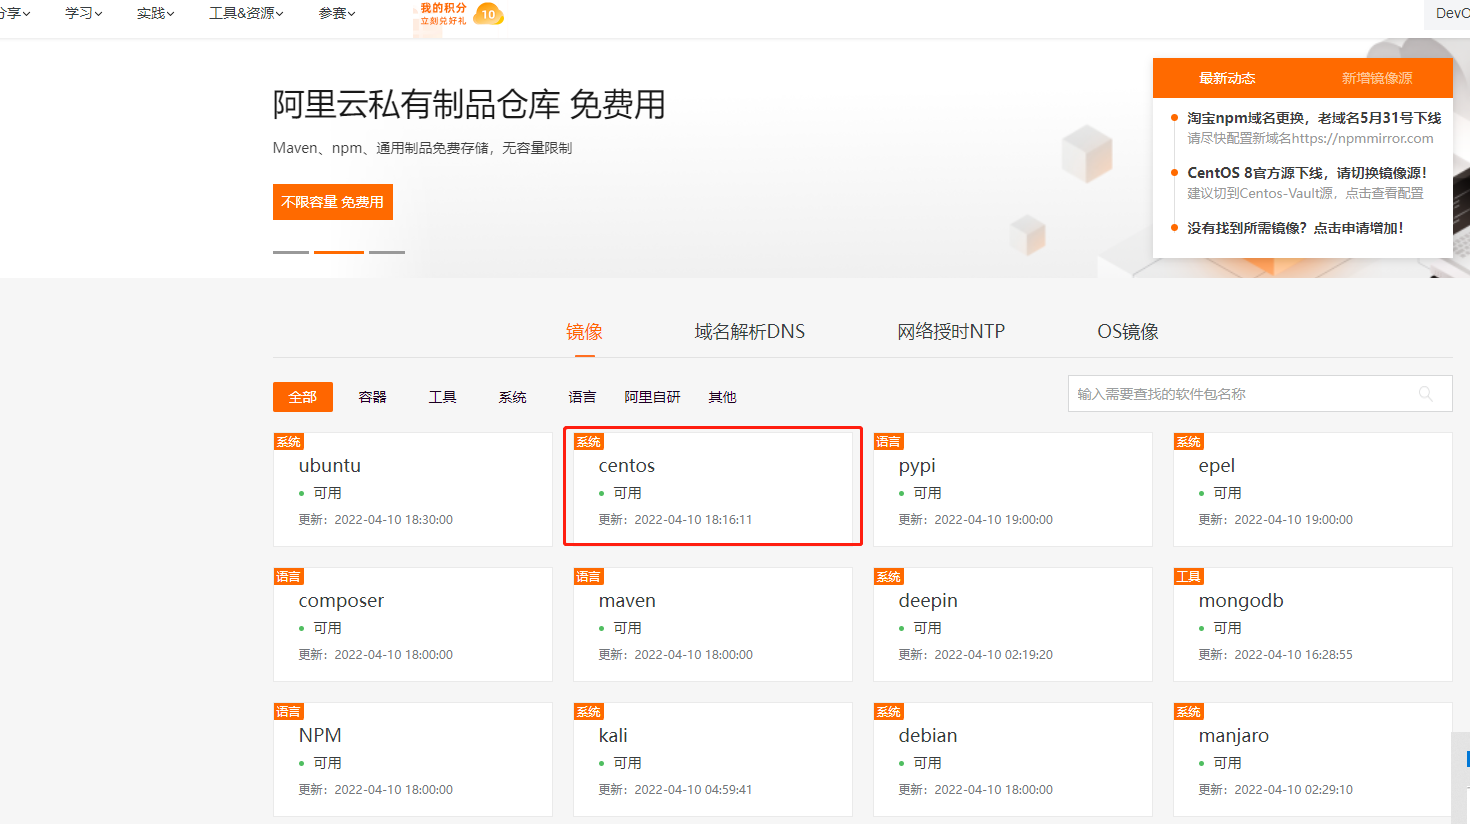
Task: Open the maven mirror card
Action: point(713,624)
